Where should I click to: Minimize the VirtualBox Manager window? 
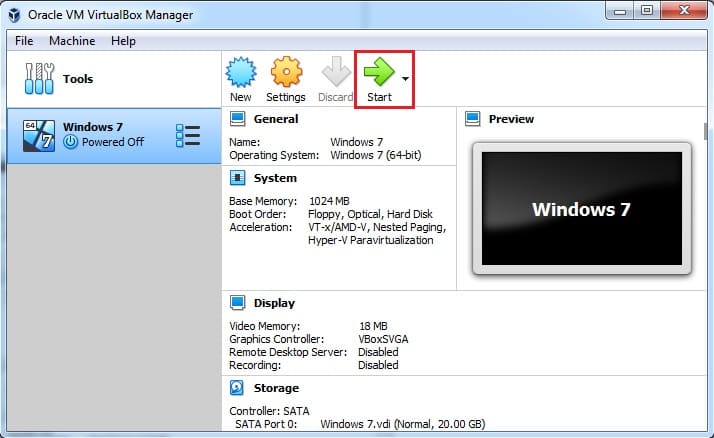[x=619, y=11]
